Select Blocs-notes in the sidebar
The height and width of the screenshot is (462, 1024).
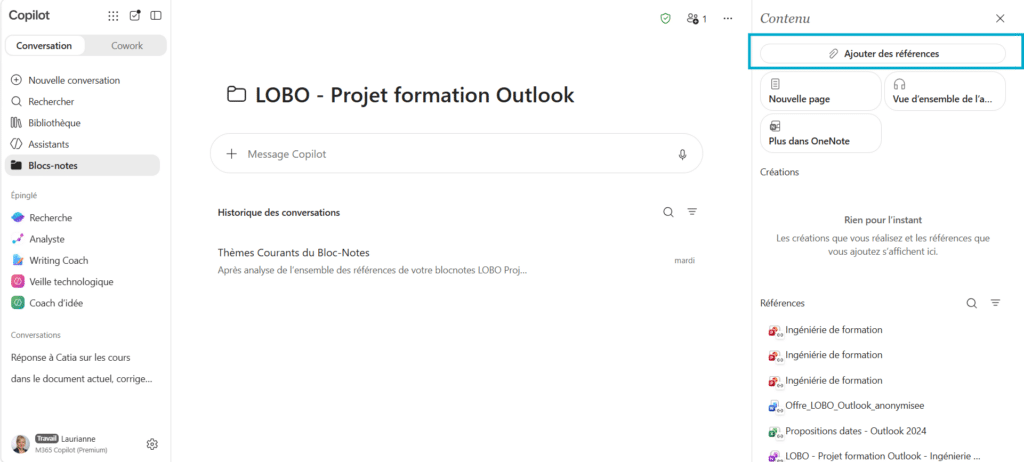(x=82, y=165)
